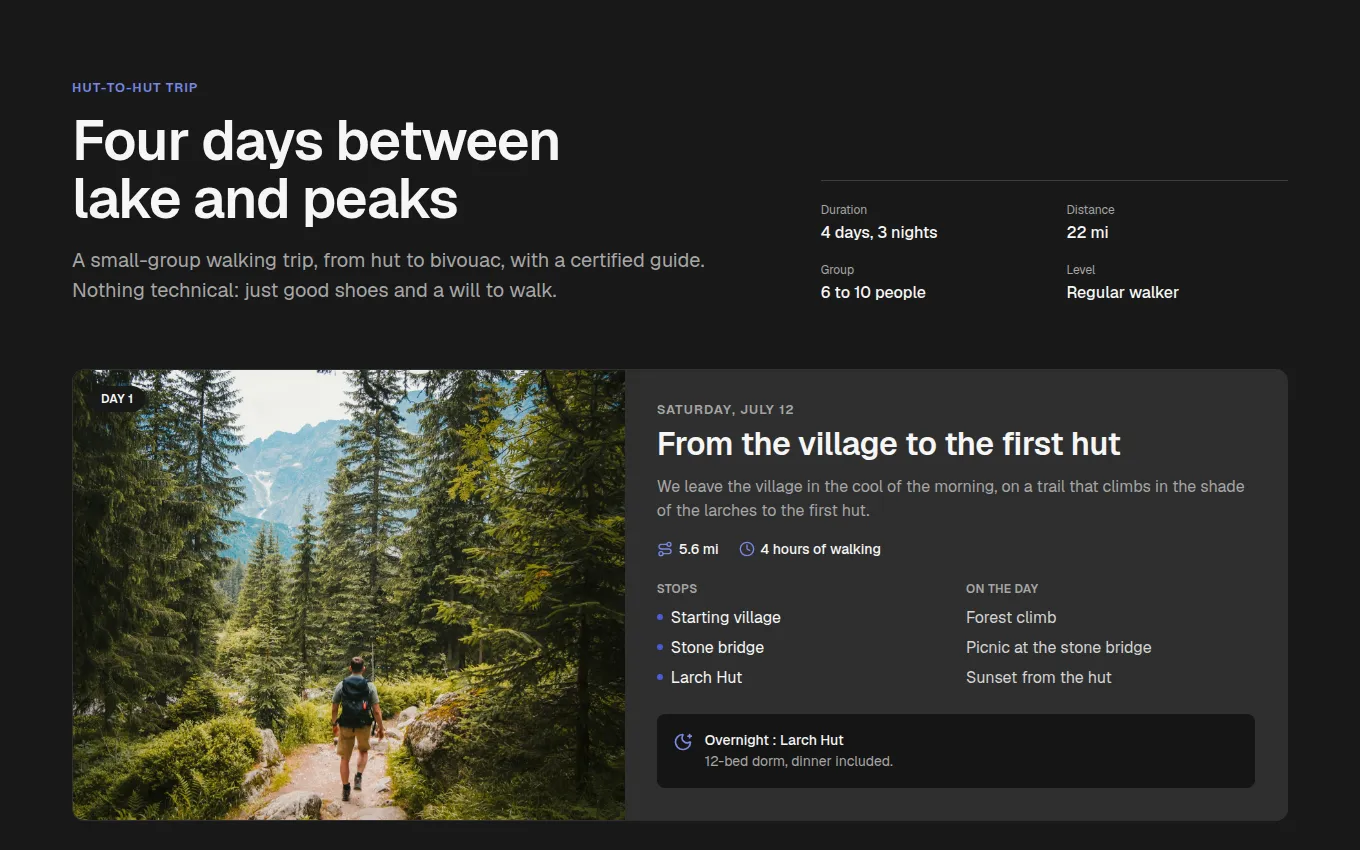This screenshot has width=1360, height=850.
Task: Click the "Stone bridge" stop
Action: point(717,648)
